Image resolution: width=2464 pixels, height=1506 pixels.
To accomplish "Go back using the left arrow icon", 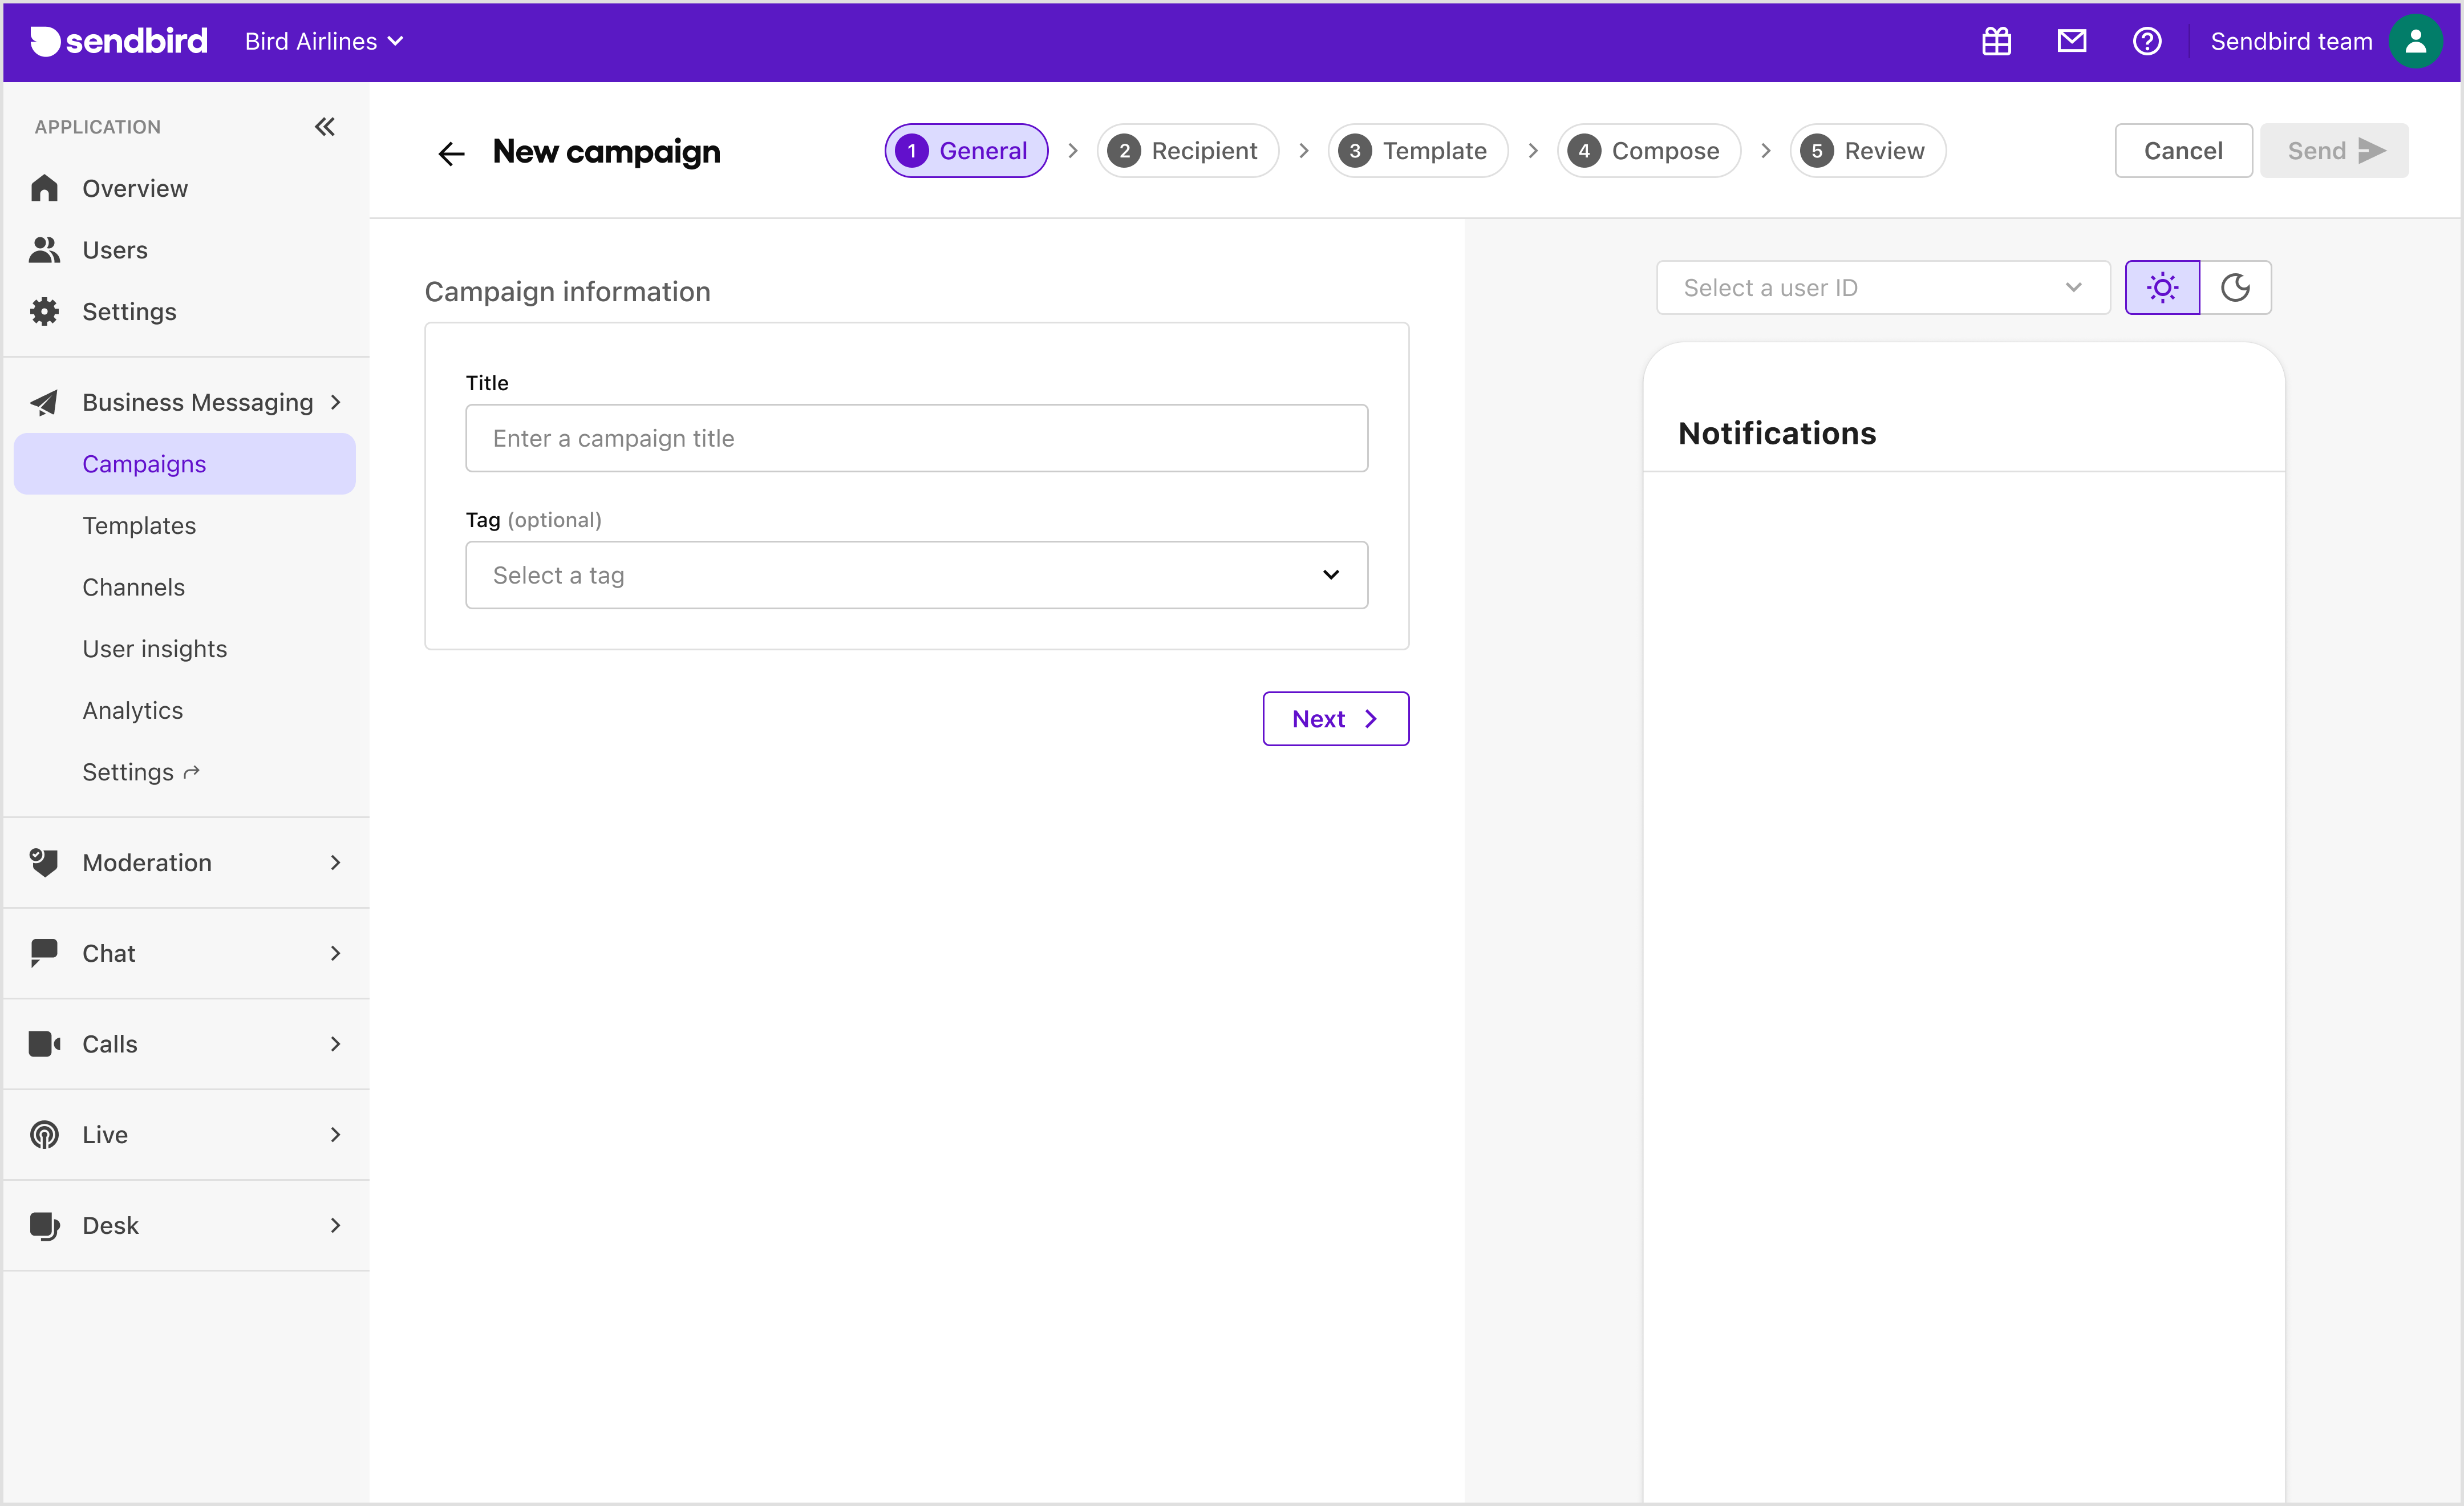I will point(452,152).
